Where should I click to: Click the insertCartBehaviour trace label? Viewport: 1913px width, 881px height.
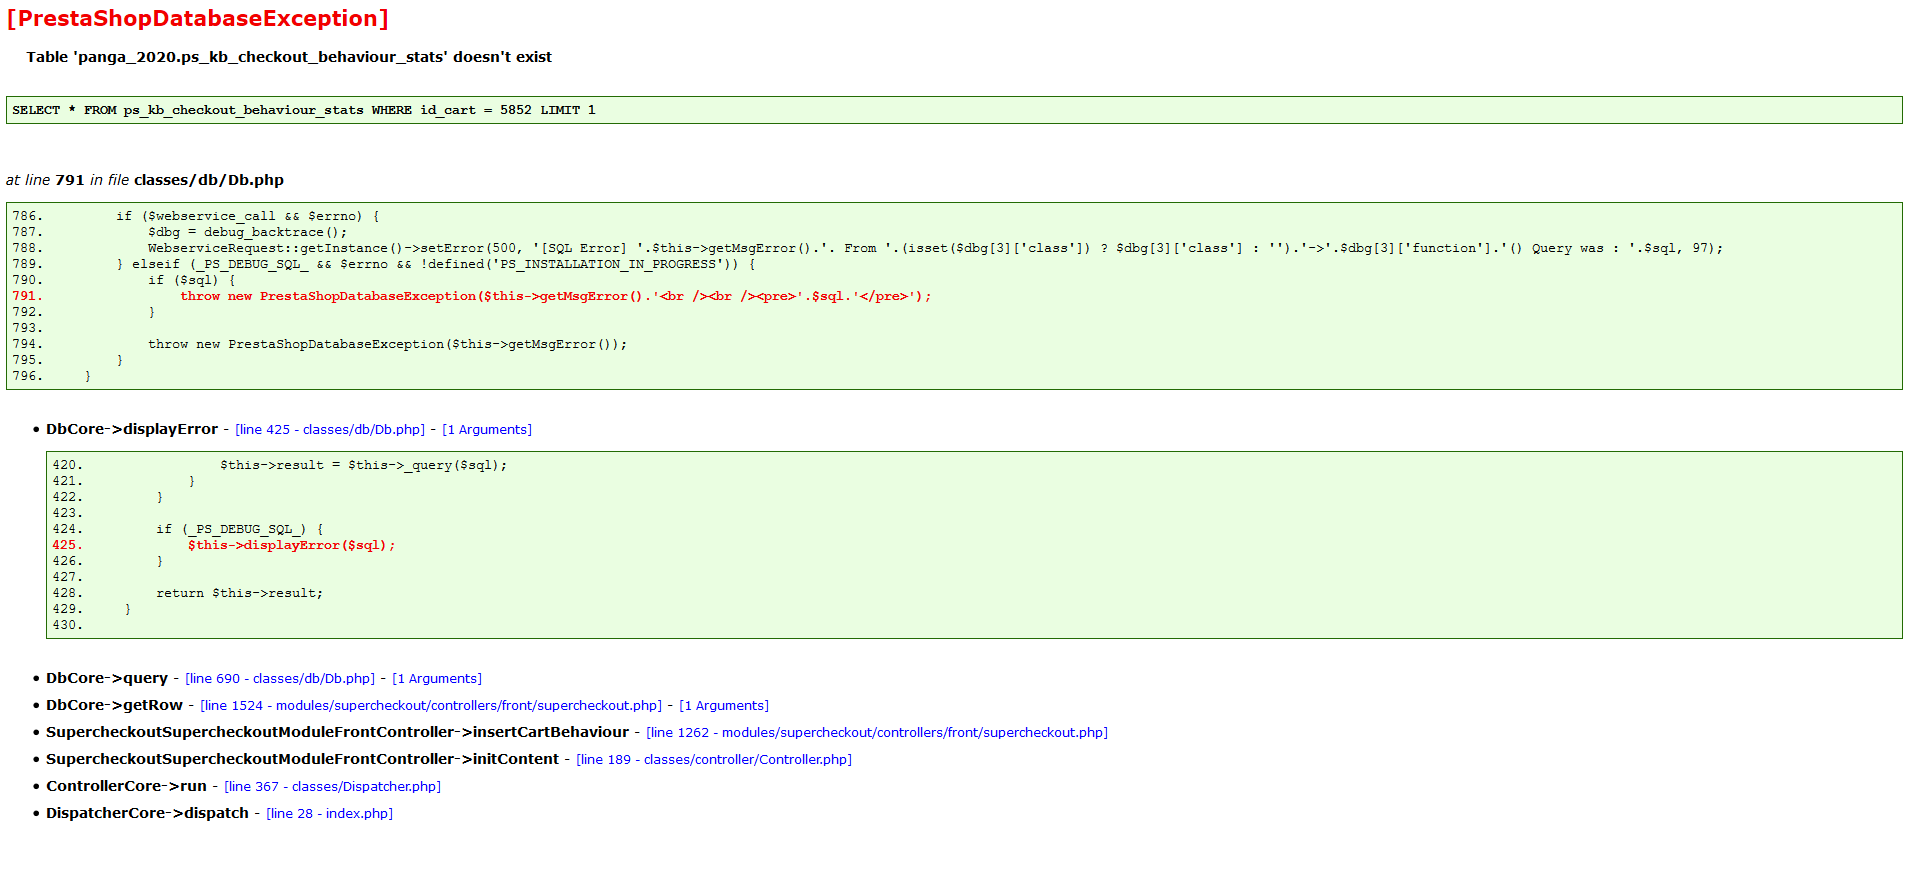(338, 732)
